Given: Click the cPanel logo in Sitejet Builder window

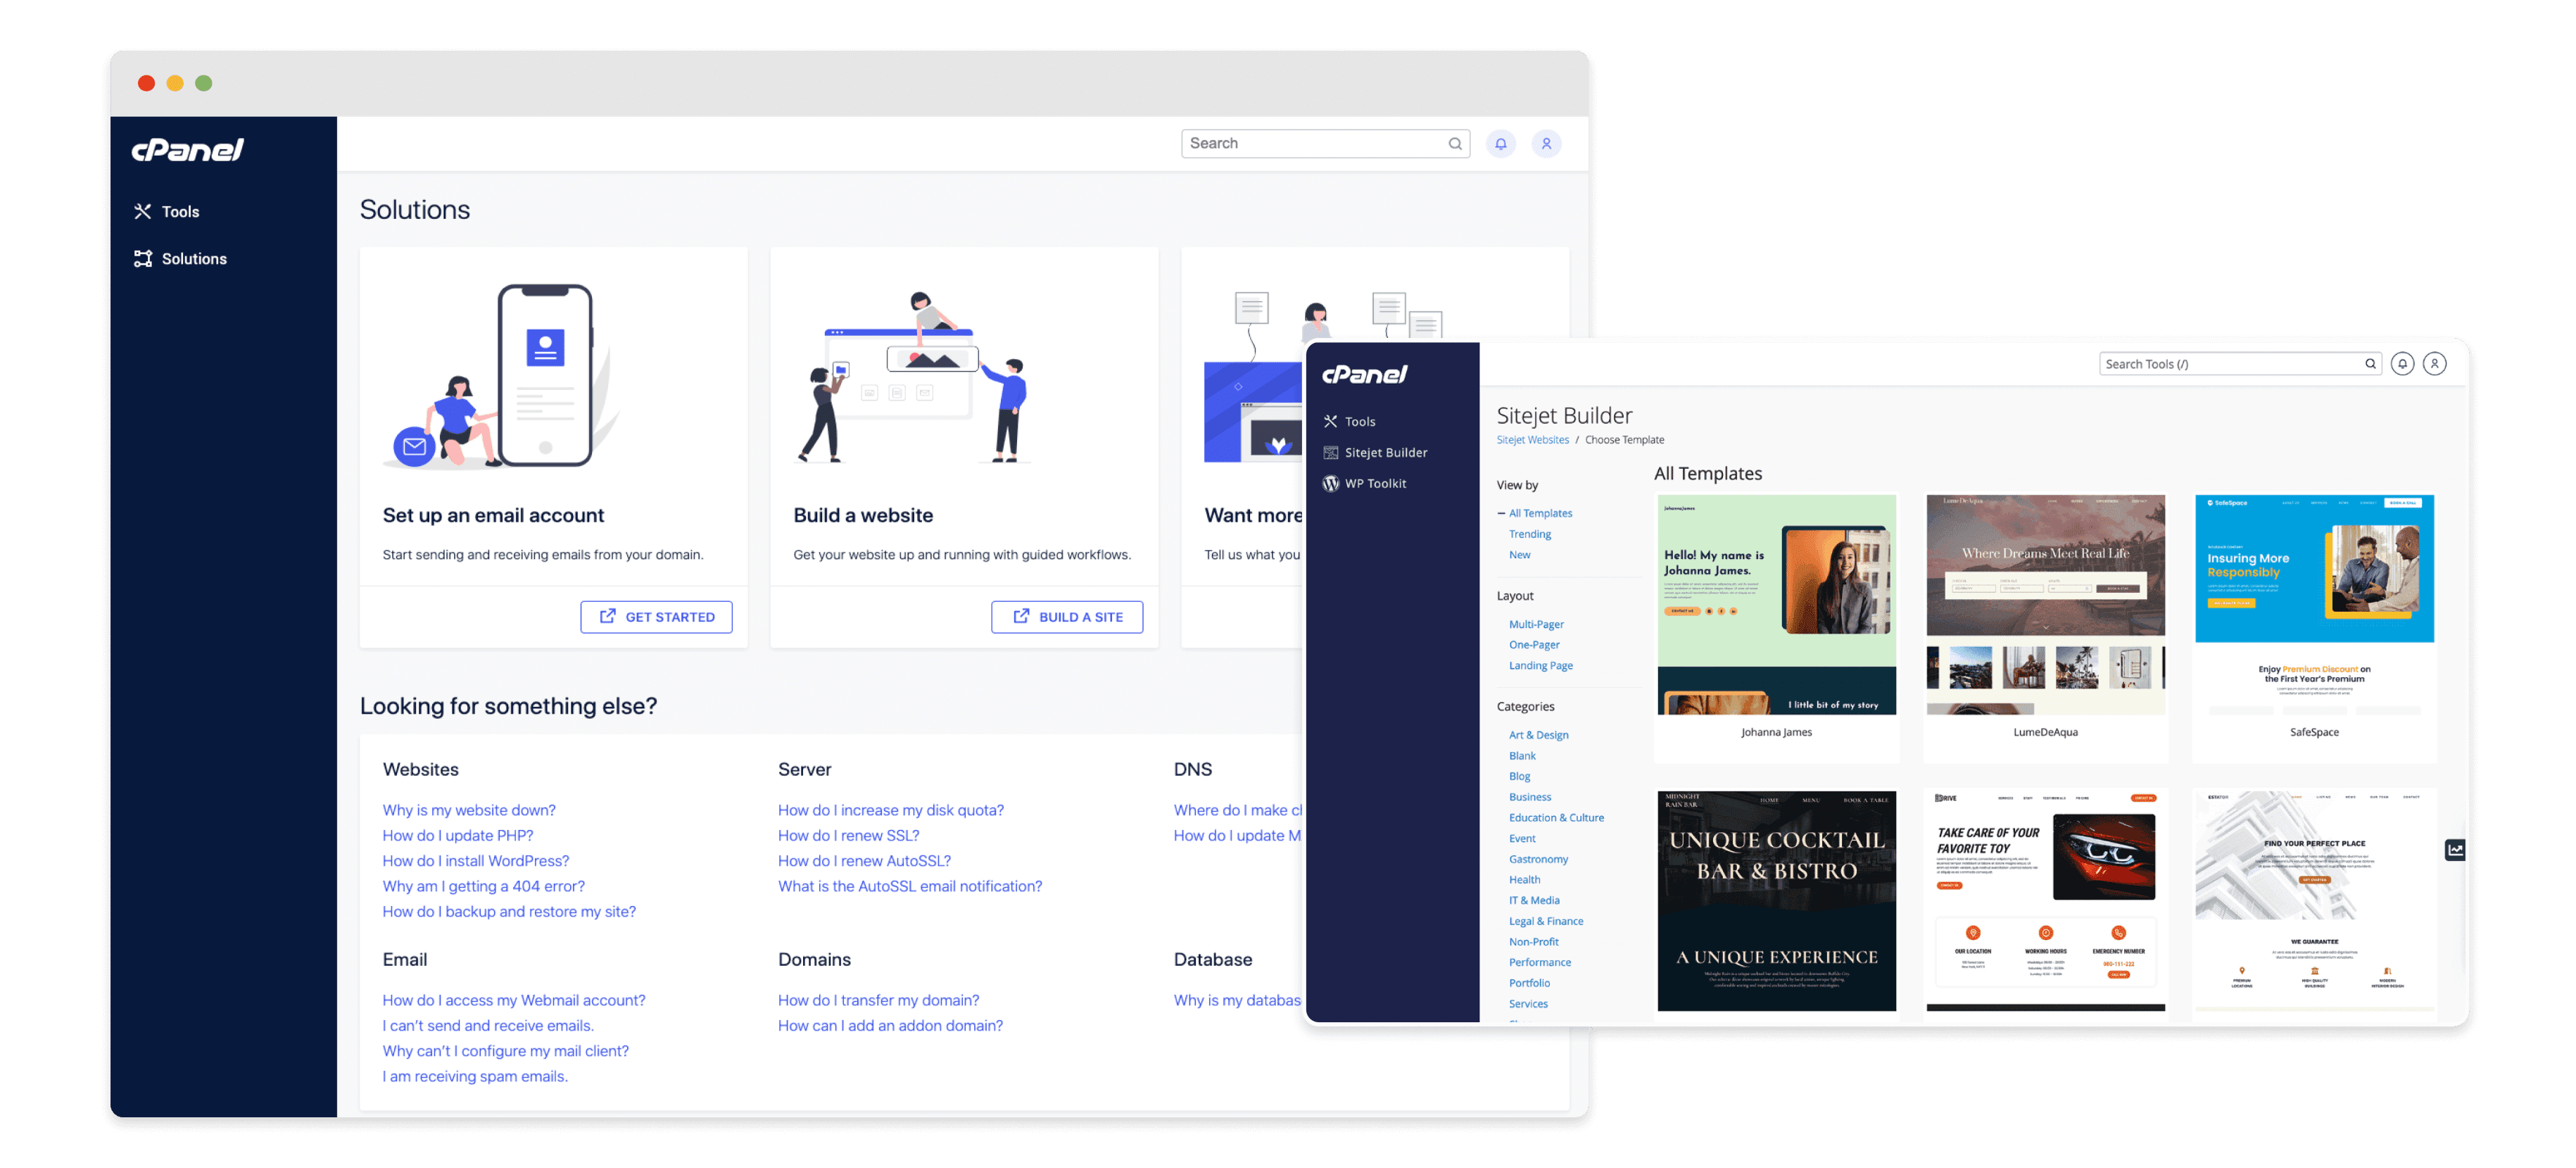Looking at the screenshot, I should [x=1365, y=374].
